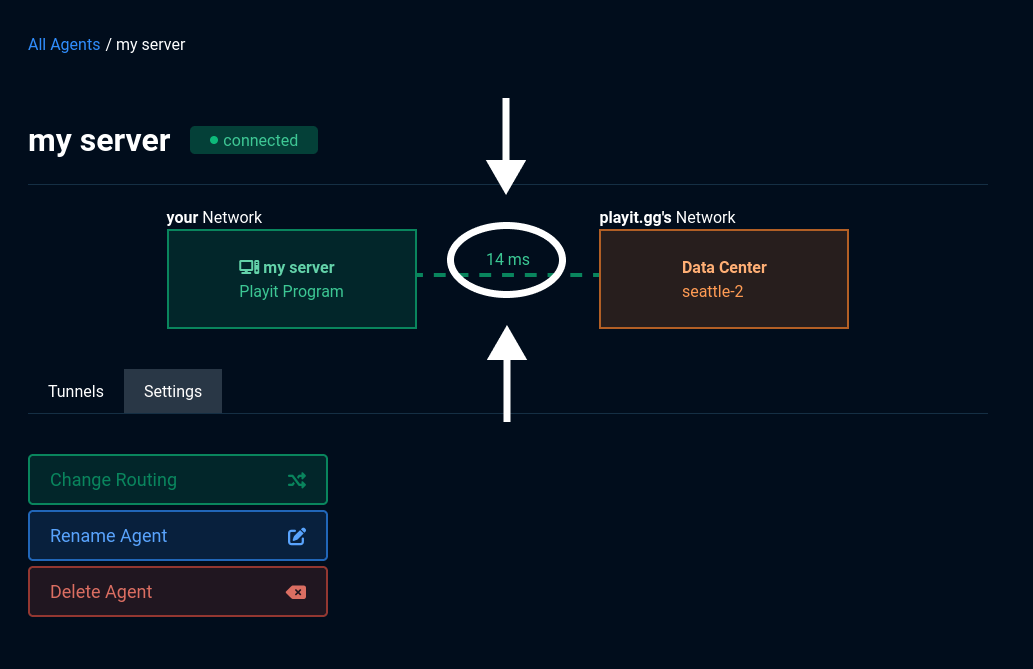
Task: Click the circled latency oval in the diagram
Action: [506, 259]
